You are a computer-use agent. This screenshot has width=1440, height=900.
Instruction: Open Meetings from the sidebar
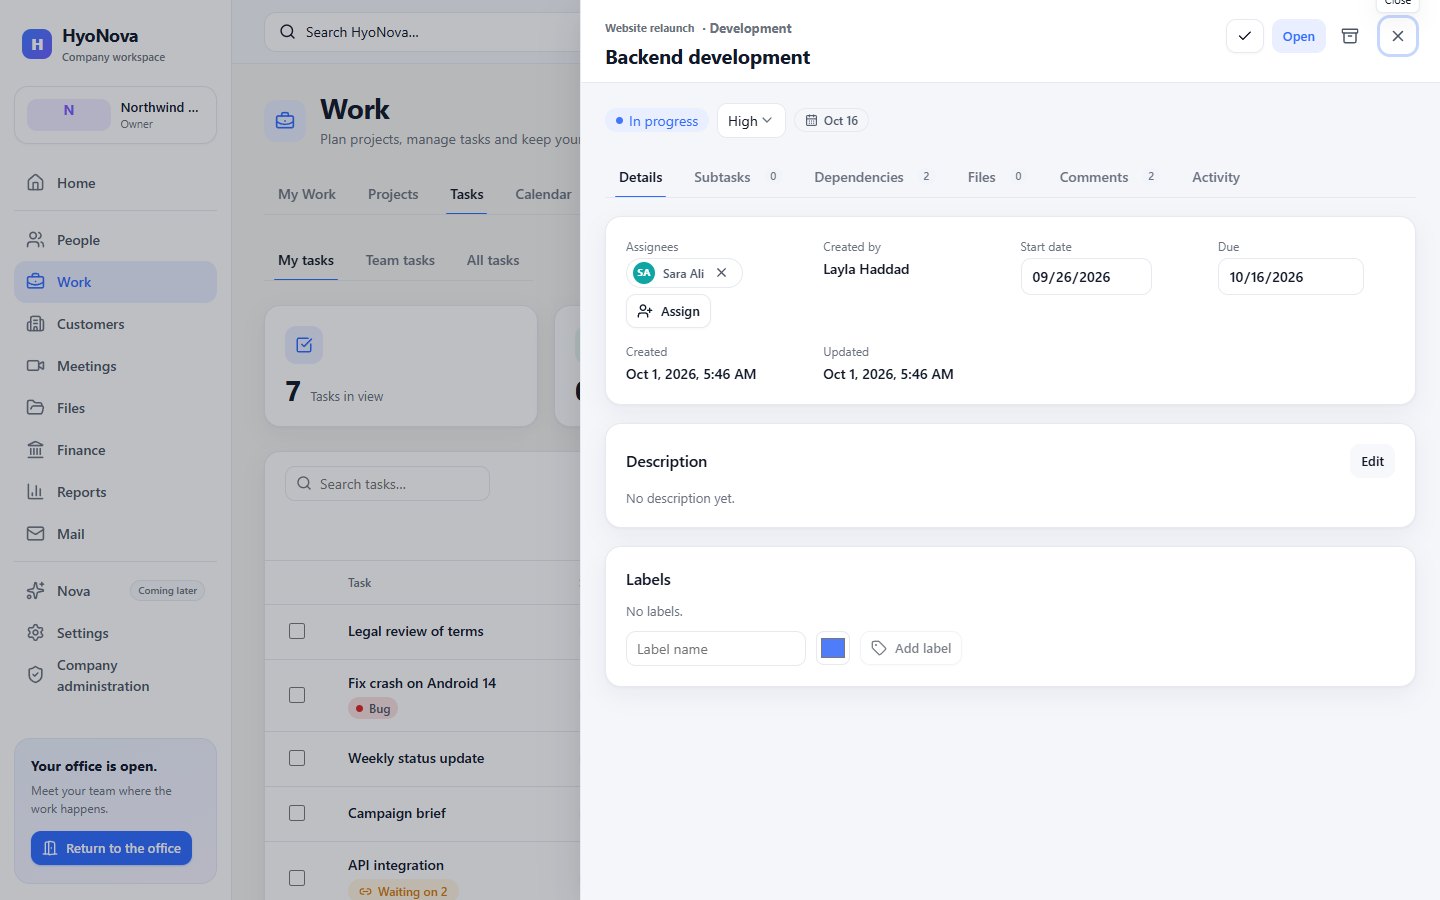tap(115, 366)
